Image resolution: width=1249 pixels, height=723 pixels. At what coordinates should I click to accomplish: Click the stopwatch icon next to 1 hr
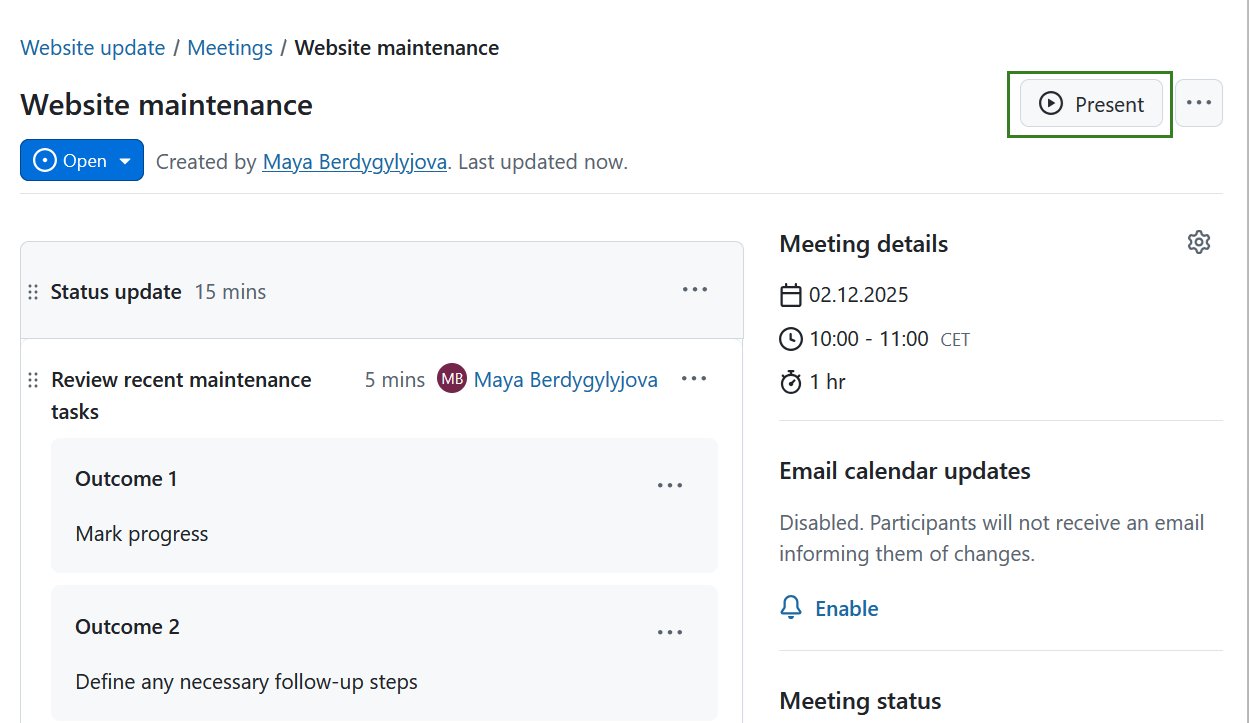(791, 381)
